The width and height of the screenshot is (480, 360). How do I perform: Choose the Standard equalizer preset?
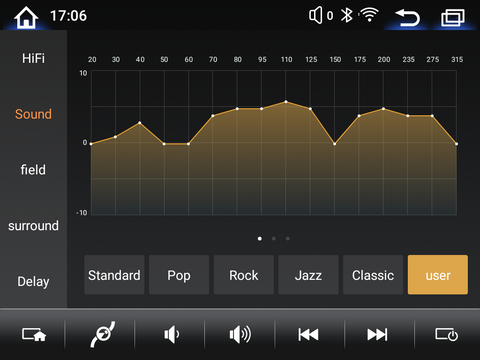tap(114, 275)
